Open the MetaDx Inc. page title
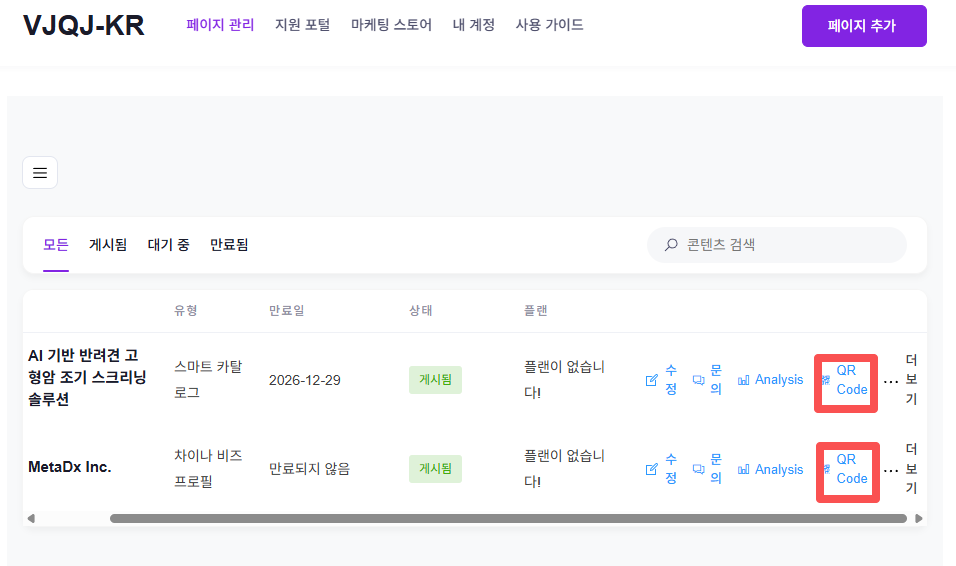The image size is (956, 566). [70, 467]
